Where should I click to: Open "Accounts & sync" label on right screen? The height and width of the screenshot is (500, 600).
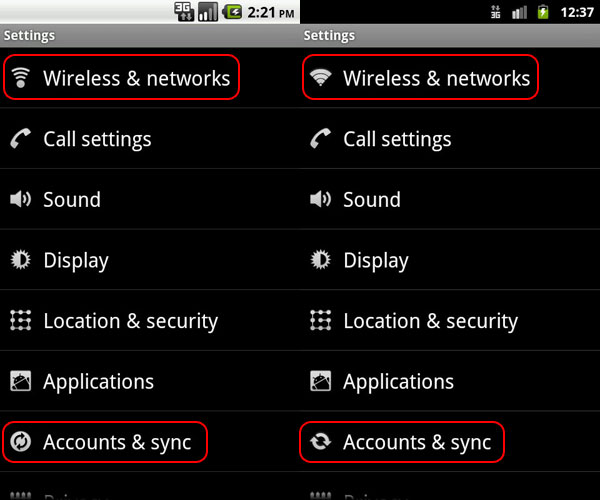click(417, 442)
